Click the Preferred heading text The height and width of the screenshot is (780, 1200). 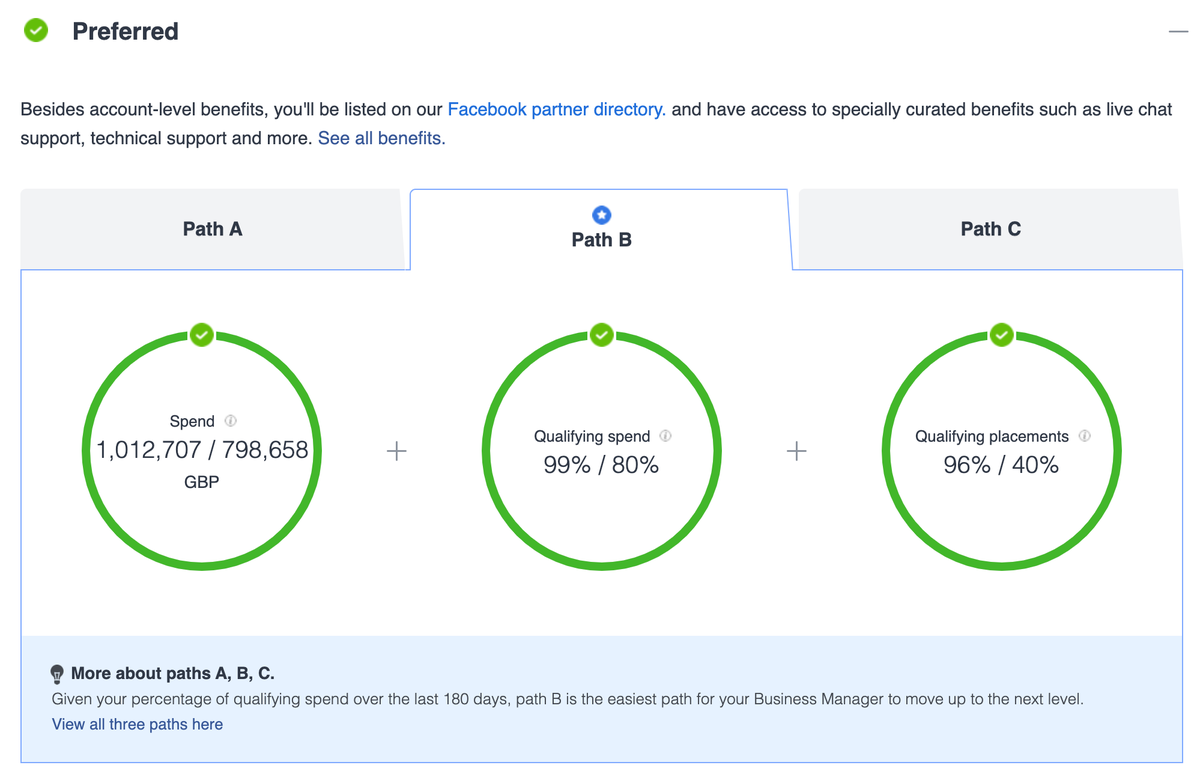126,32
